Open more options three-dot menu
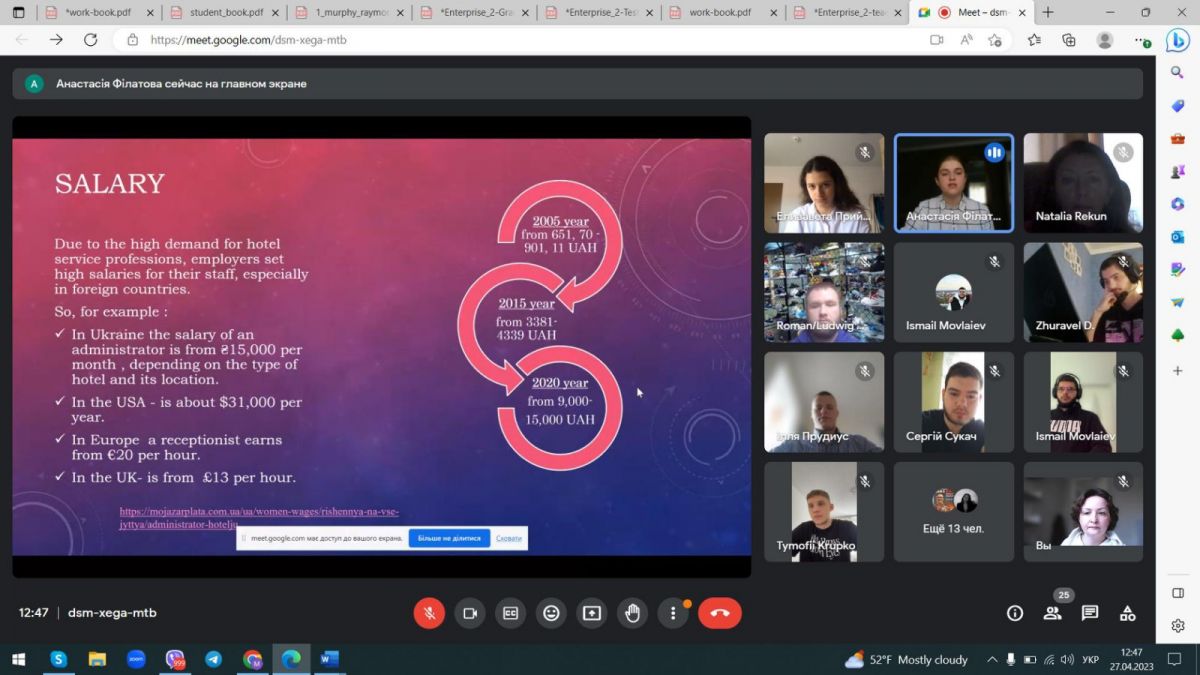The width and height of the screenshot is (1200, 675). click(673, 613)
